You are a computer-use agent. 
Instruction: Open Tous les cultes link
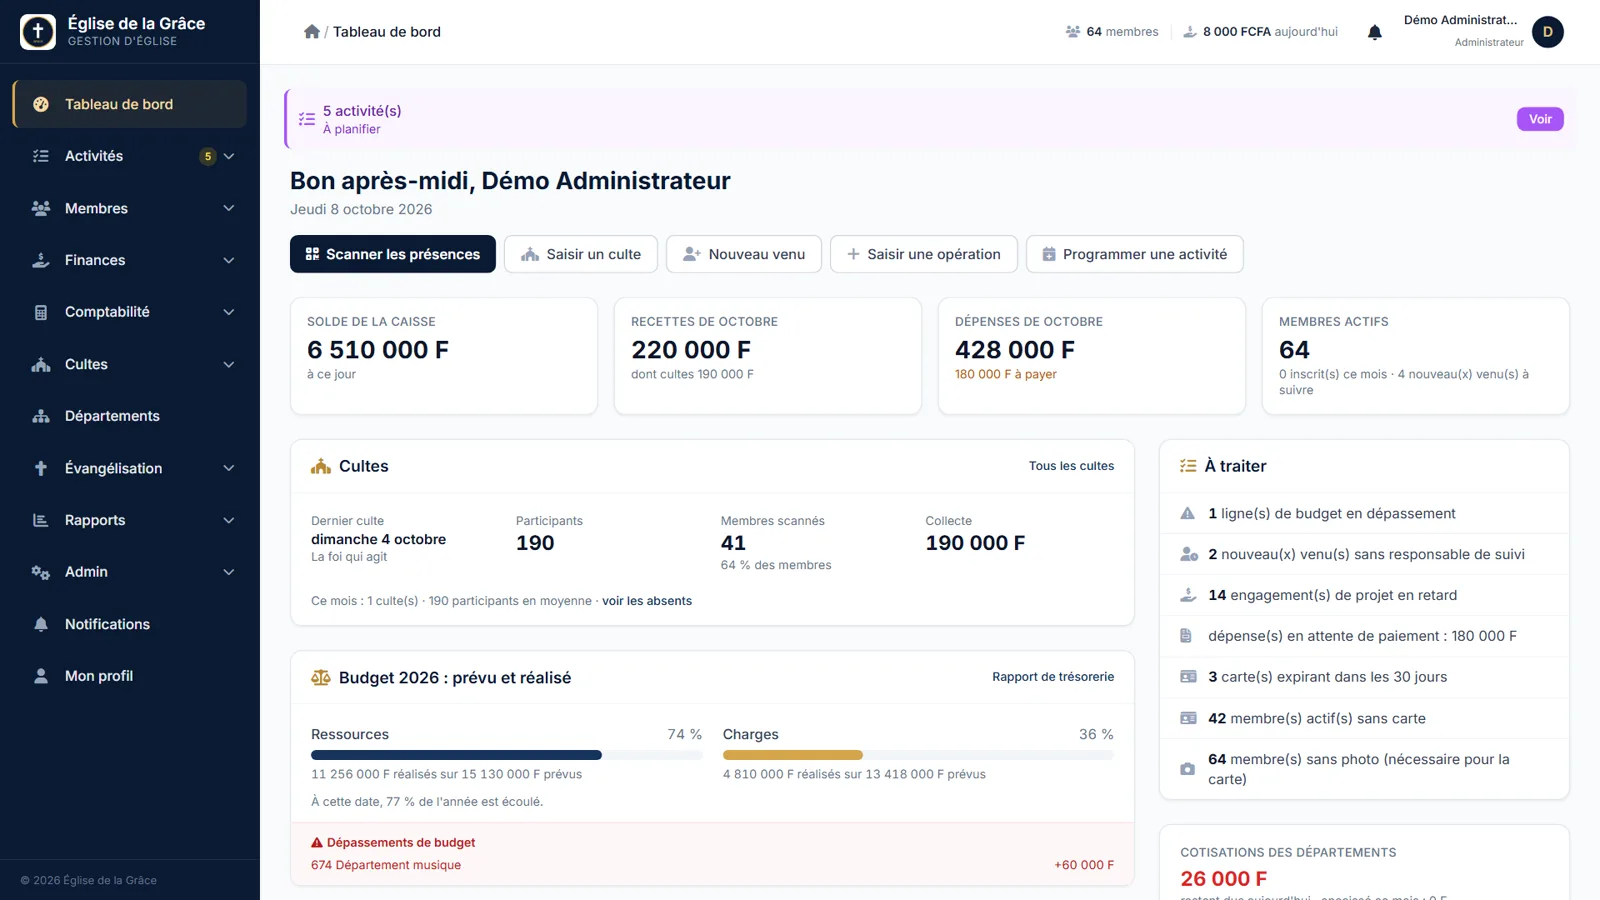[1071, 466]
